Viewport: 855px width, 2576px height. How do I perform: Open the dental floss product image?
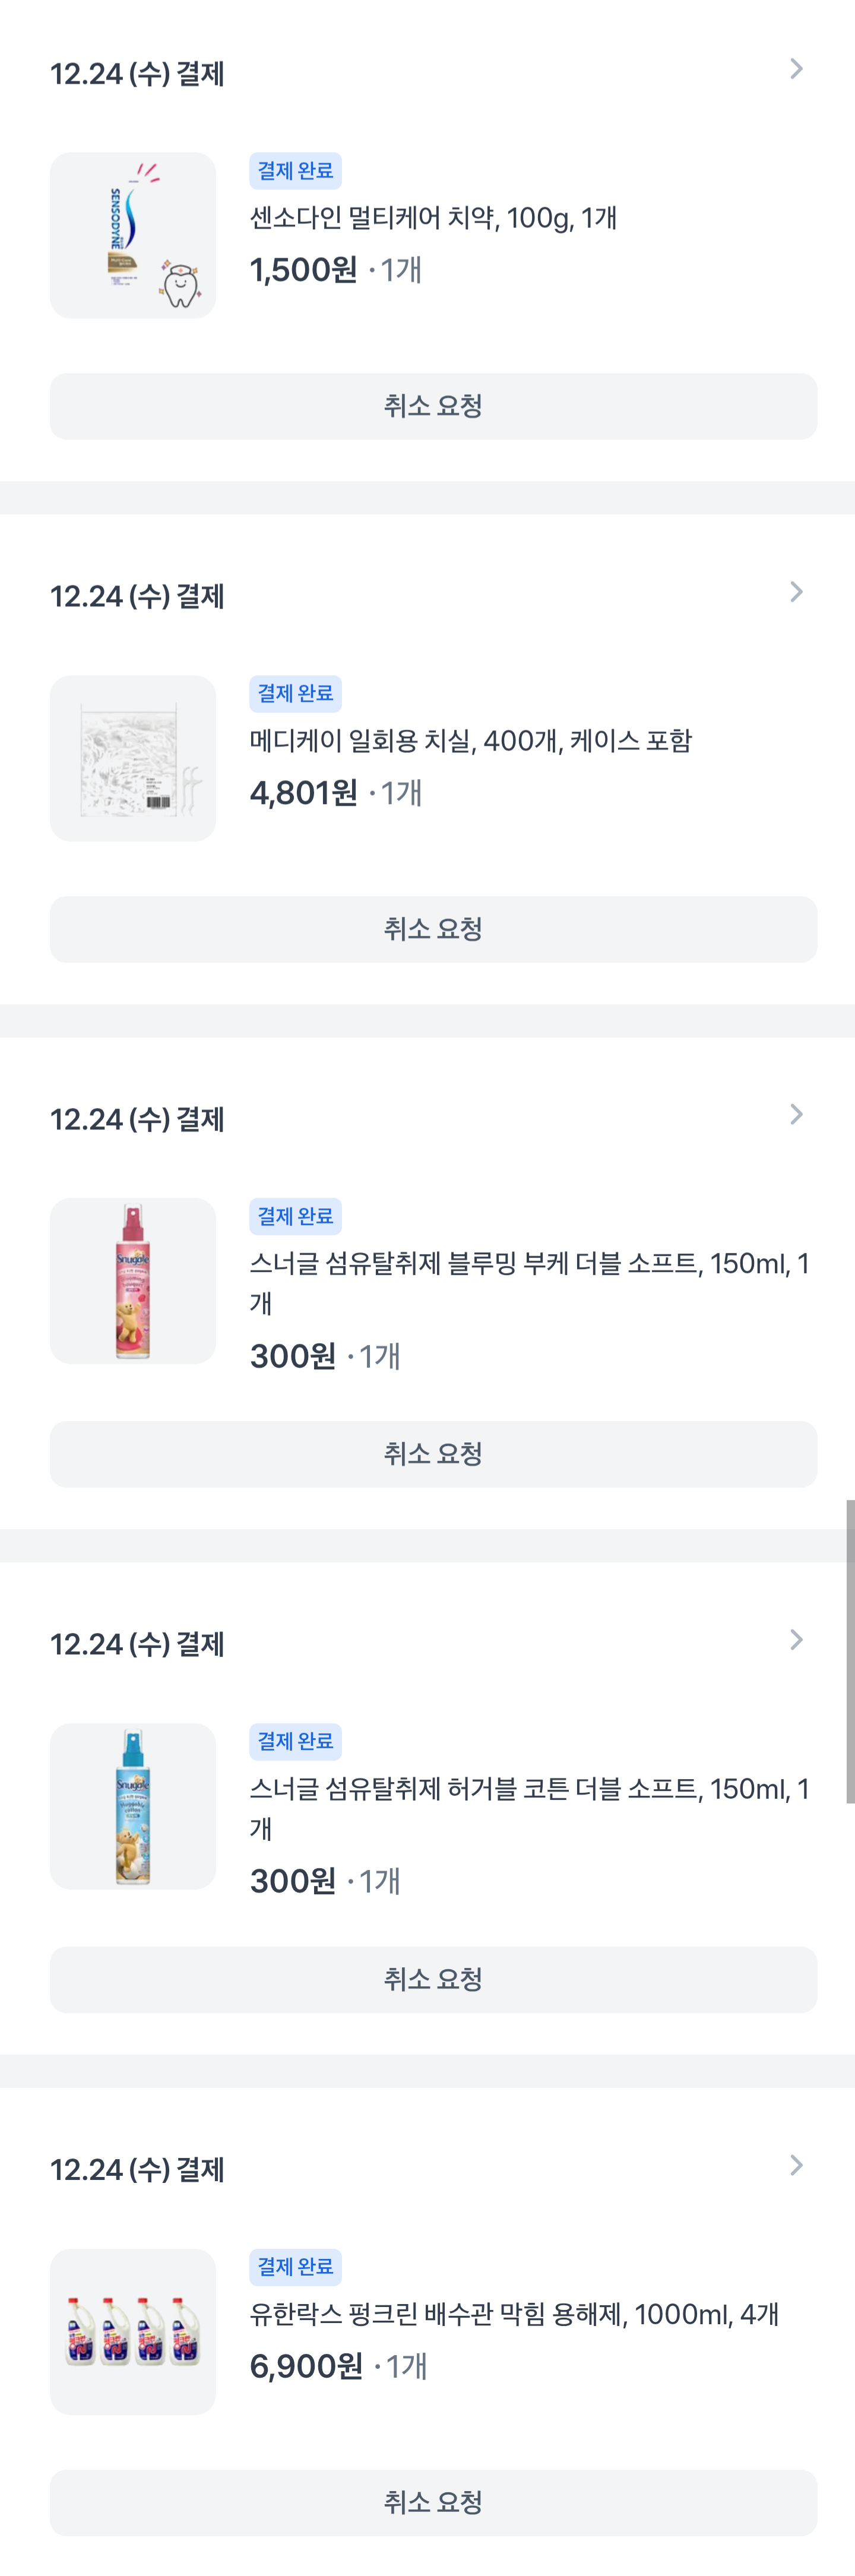133,758
